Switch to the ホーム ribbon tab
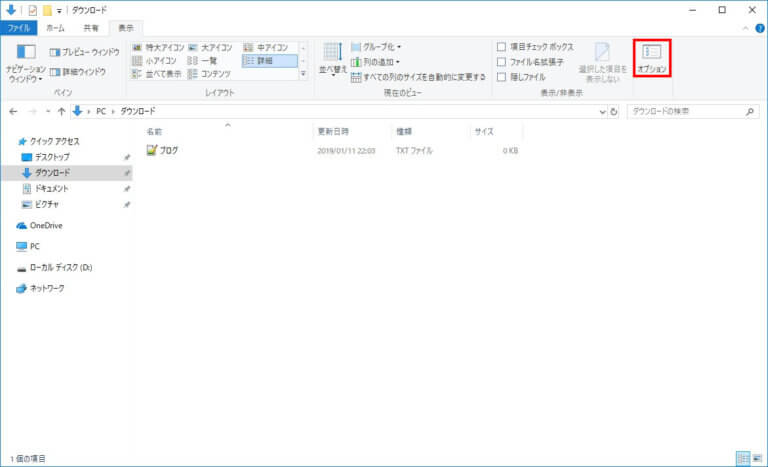Viewport: 768px width, 467px height. click(55, 28)
